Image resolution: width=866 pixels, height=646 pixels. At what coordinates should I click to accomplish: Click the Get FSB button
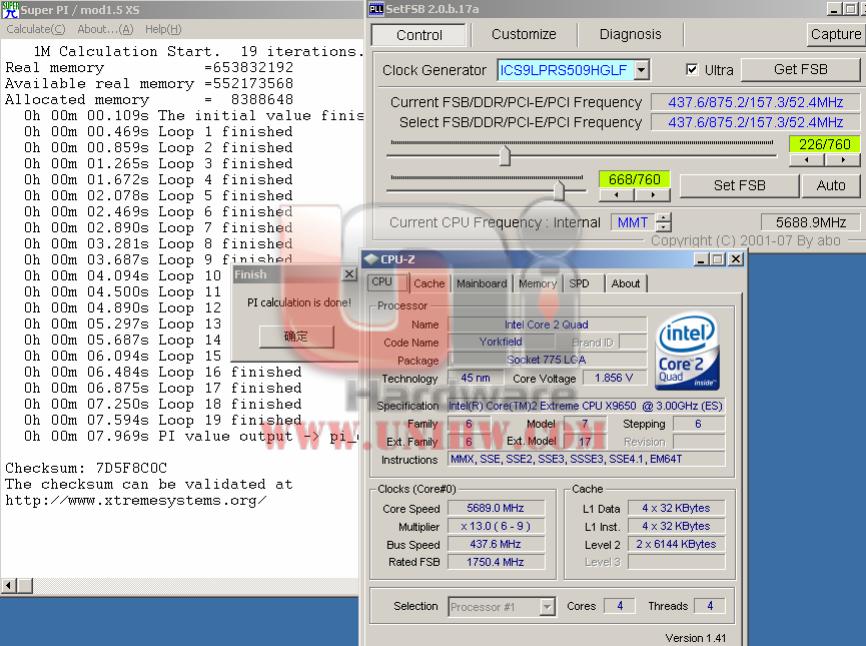click(x=800, y=69)
